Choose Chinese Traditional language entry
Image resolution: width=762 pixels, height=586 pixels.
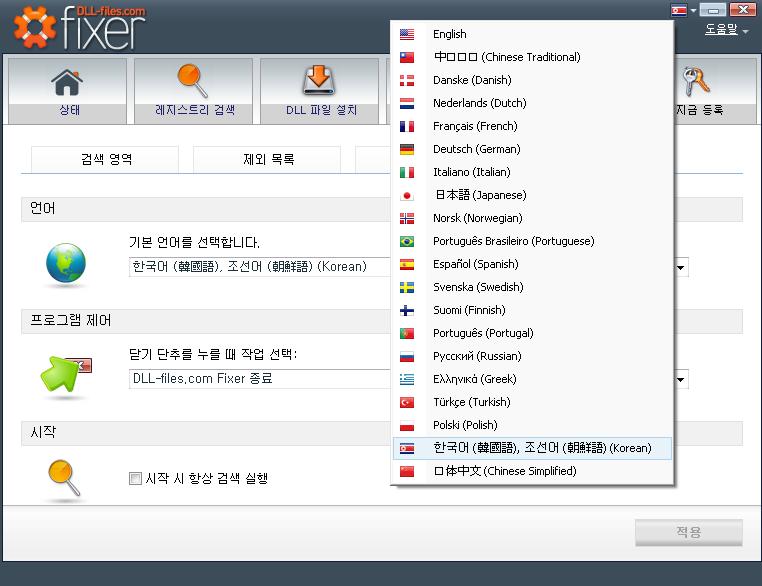tap(532, 57)
